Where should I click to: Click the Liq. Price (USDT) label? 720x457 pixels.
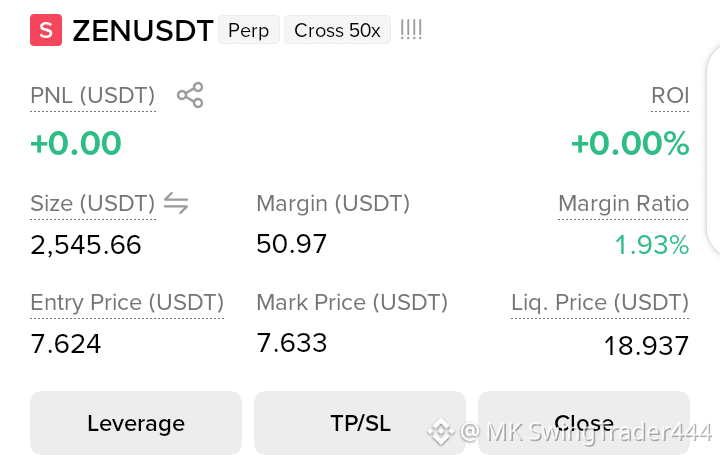coord(600,303)
